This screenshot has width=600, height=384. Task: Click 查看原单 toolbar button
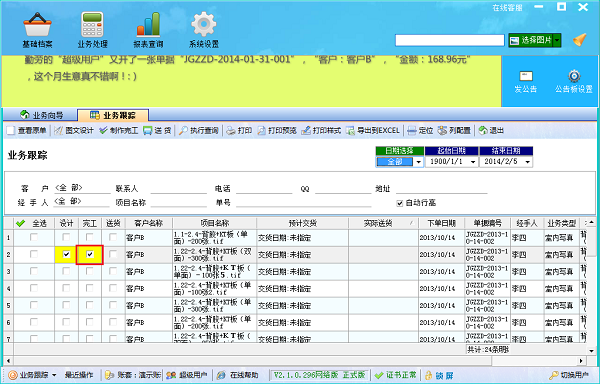(x=27, y=130)
